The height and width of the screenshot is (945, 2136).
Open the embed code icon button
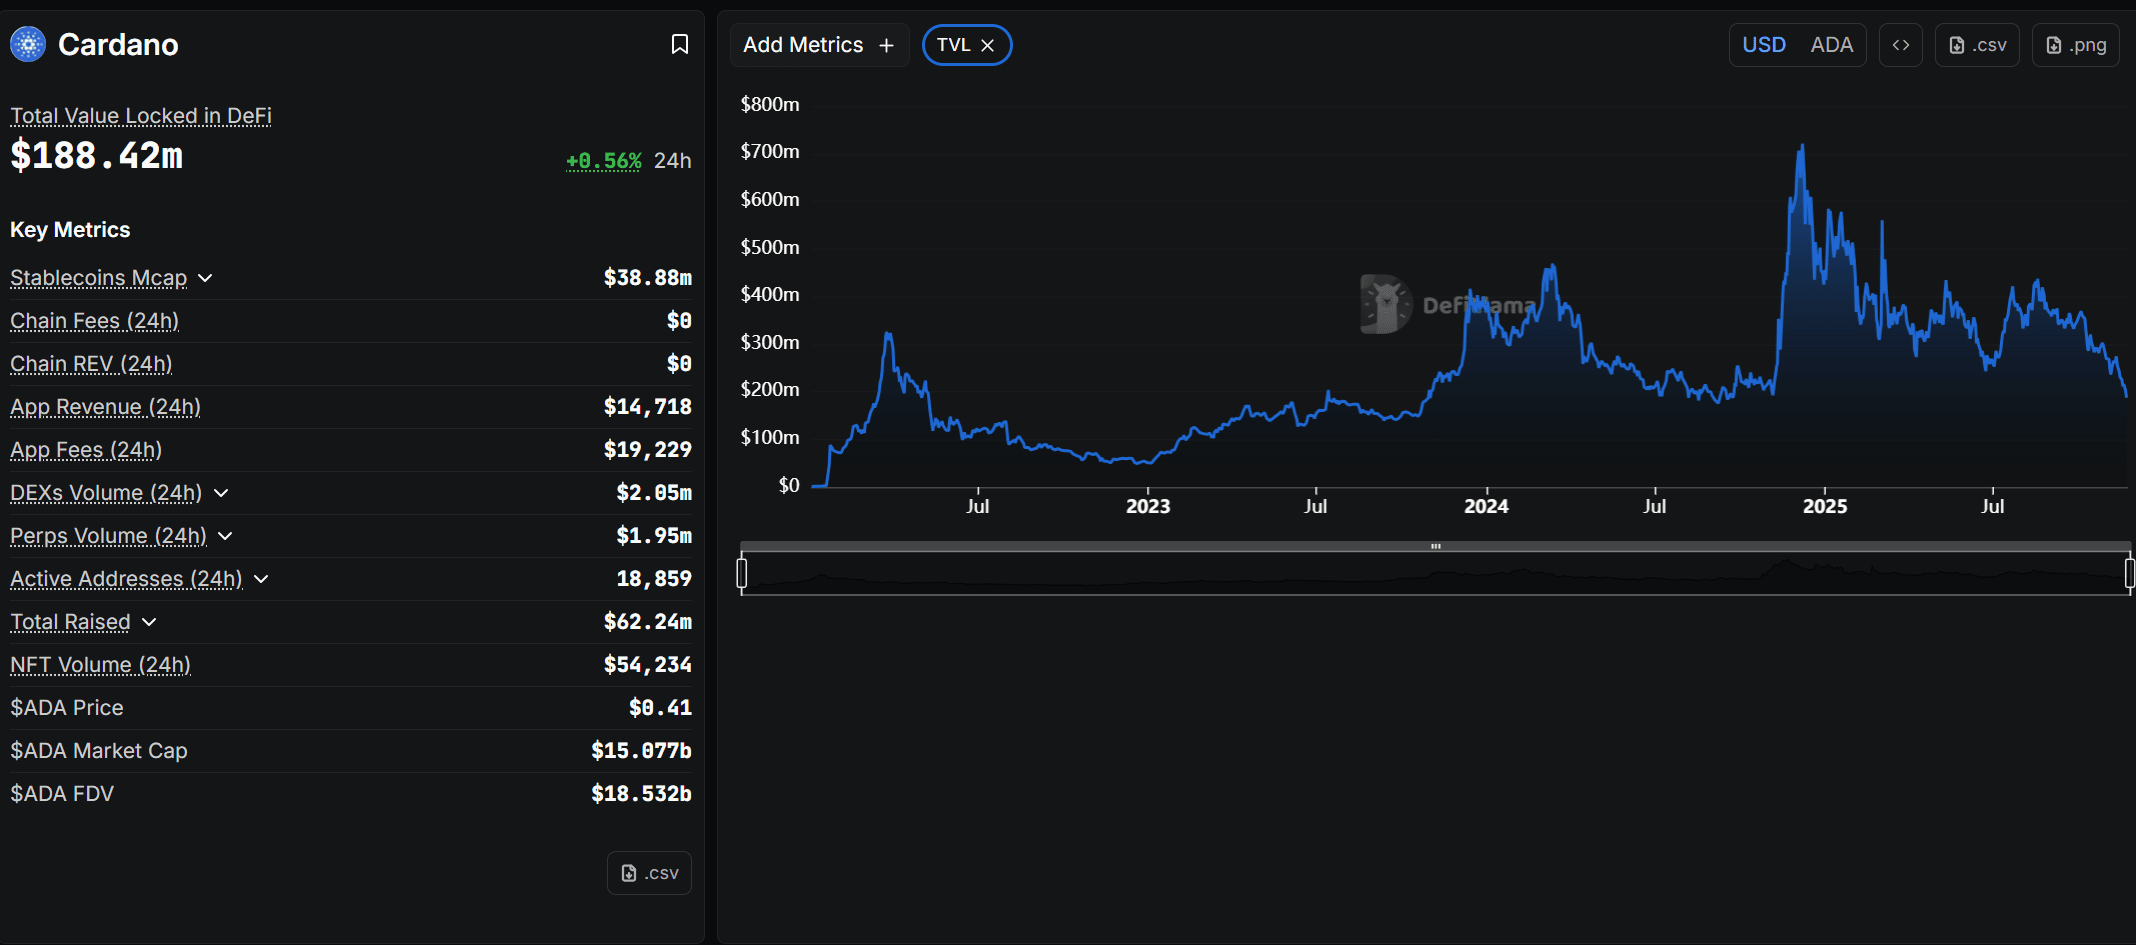pos(1901,45)
